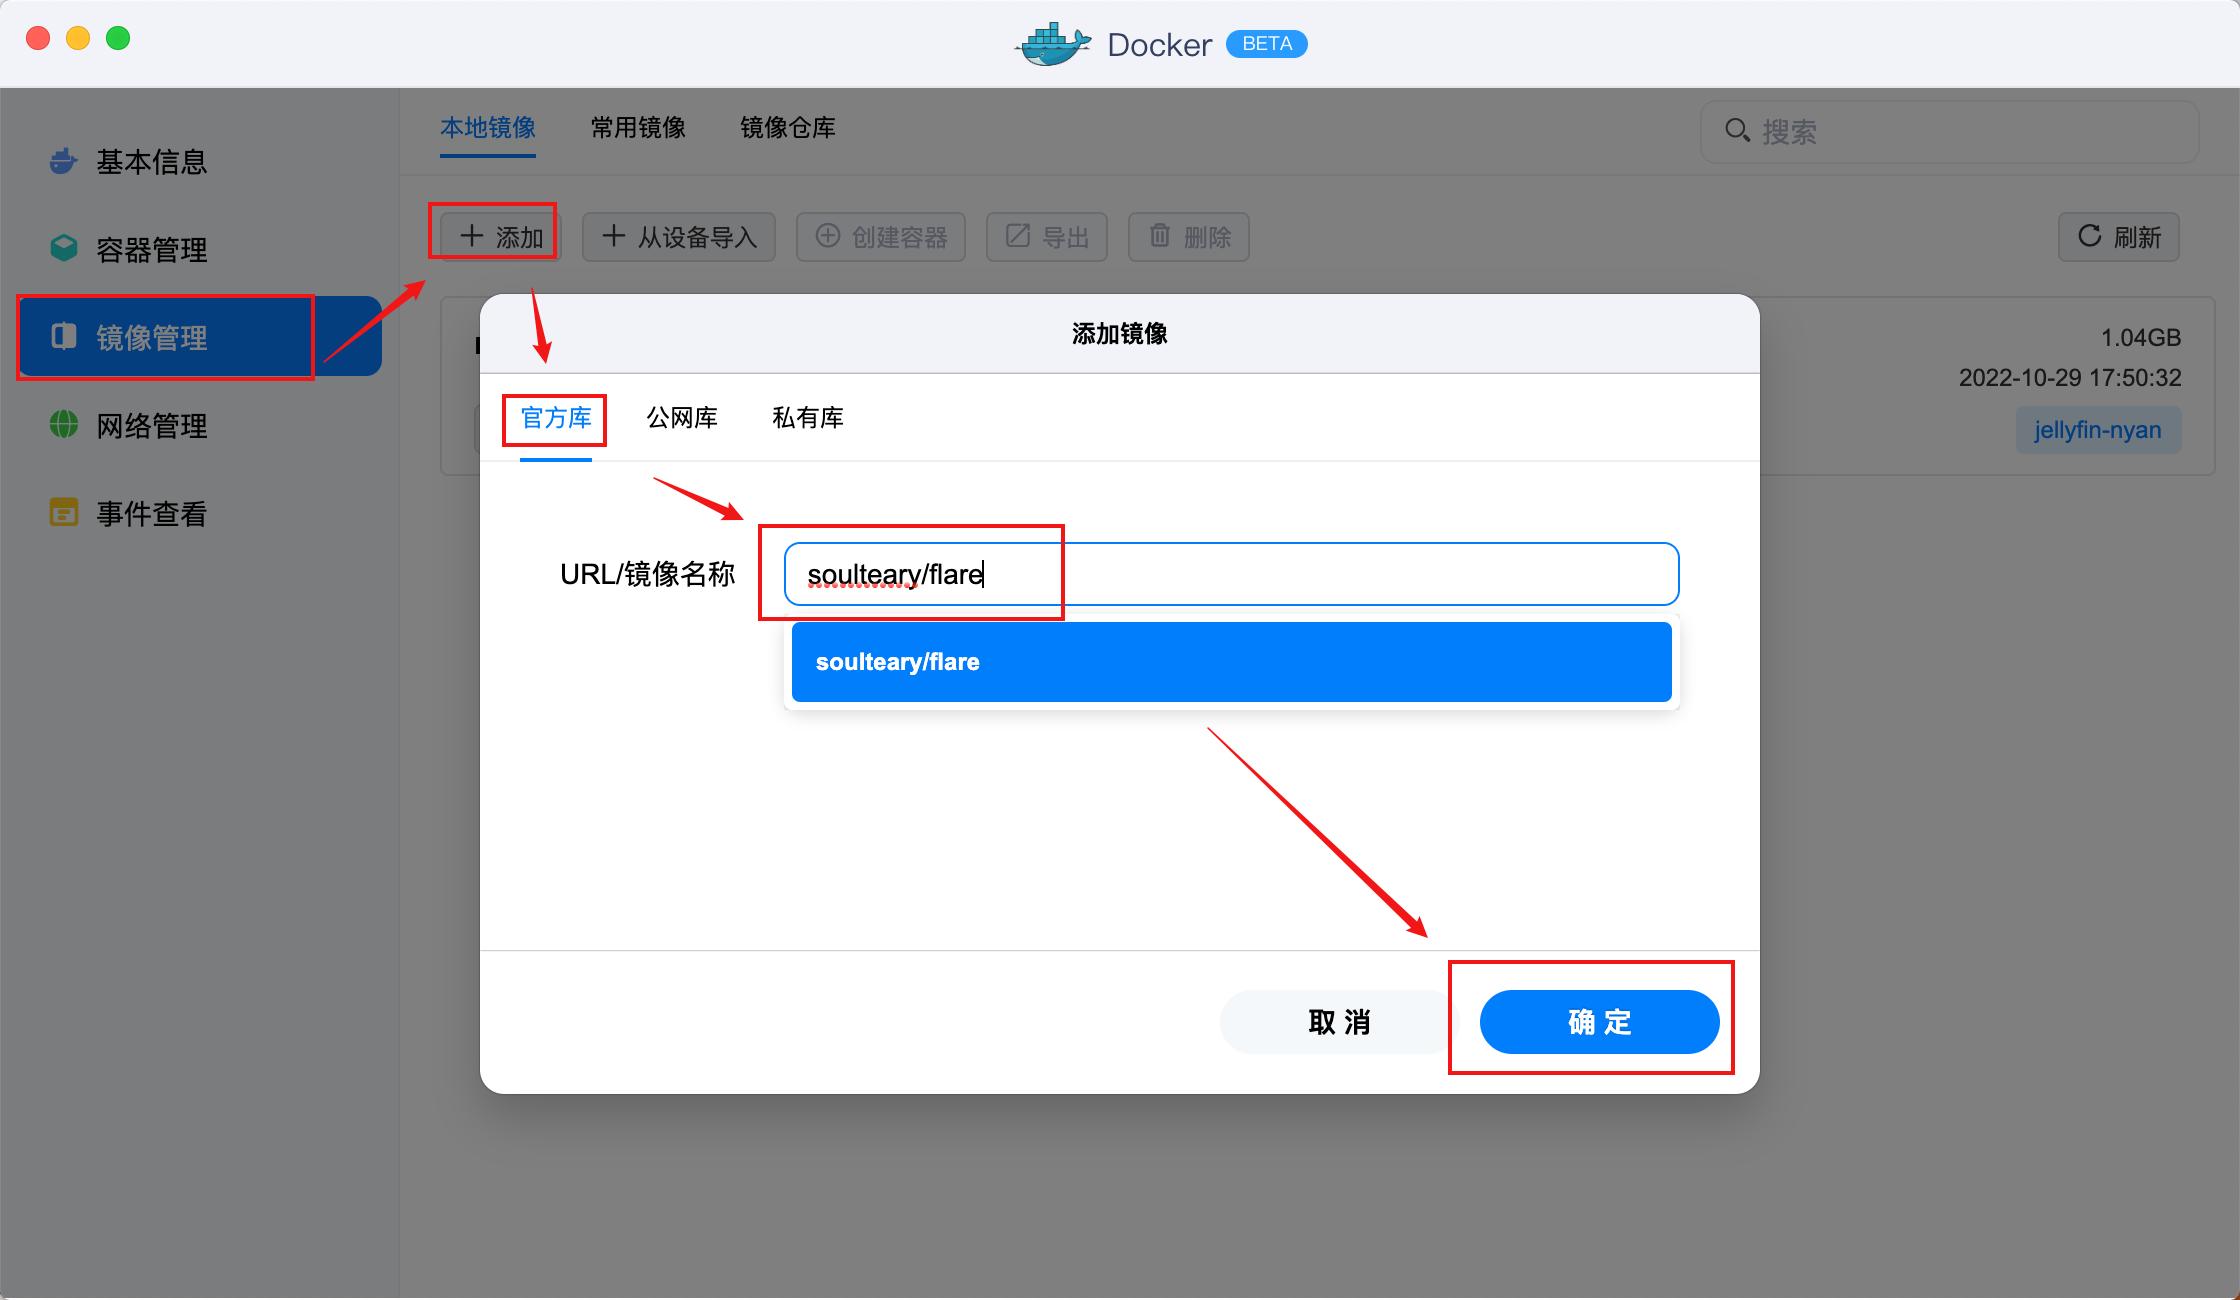2240x1300 pixels.
Task: Click the 从设备导入 import icon
Action: click(x=614, y=236)
